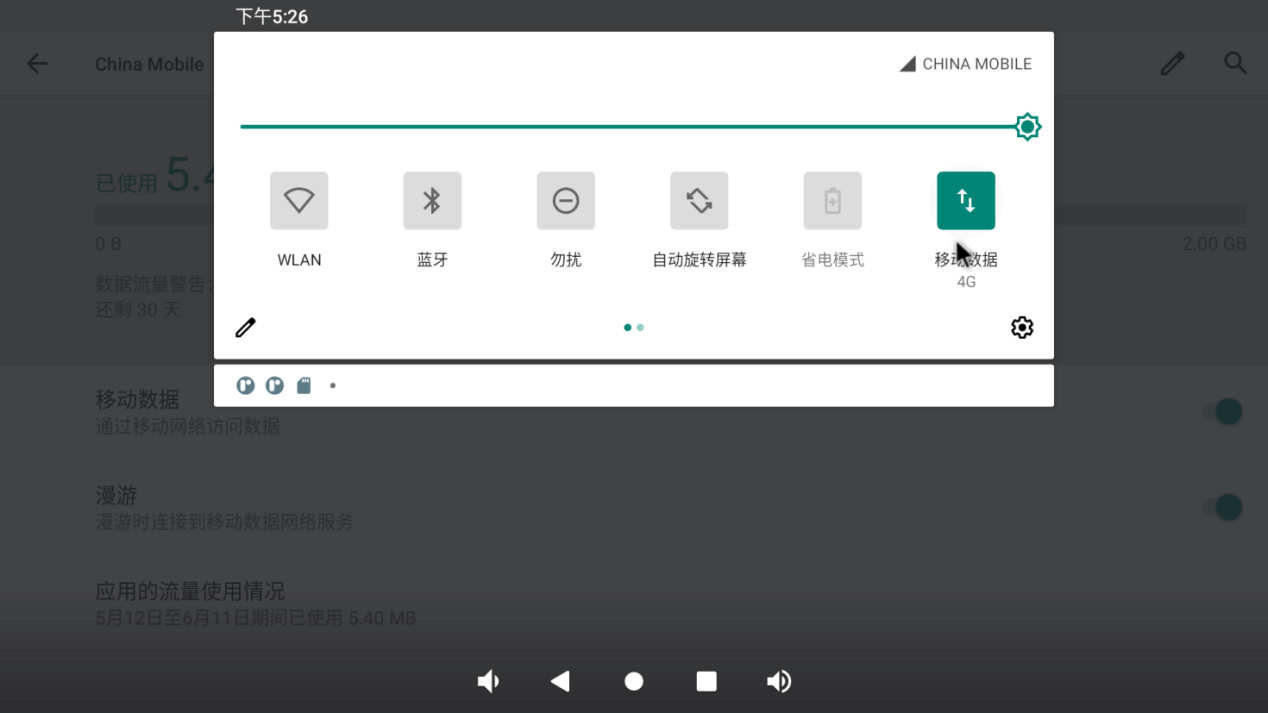
Task: Expand CHINA MOBILE carrier details
Action: pos(964,63)
